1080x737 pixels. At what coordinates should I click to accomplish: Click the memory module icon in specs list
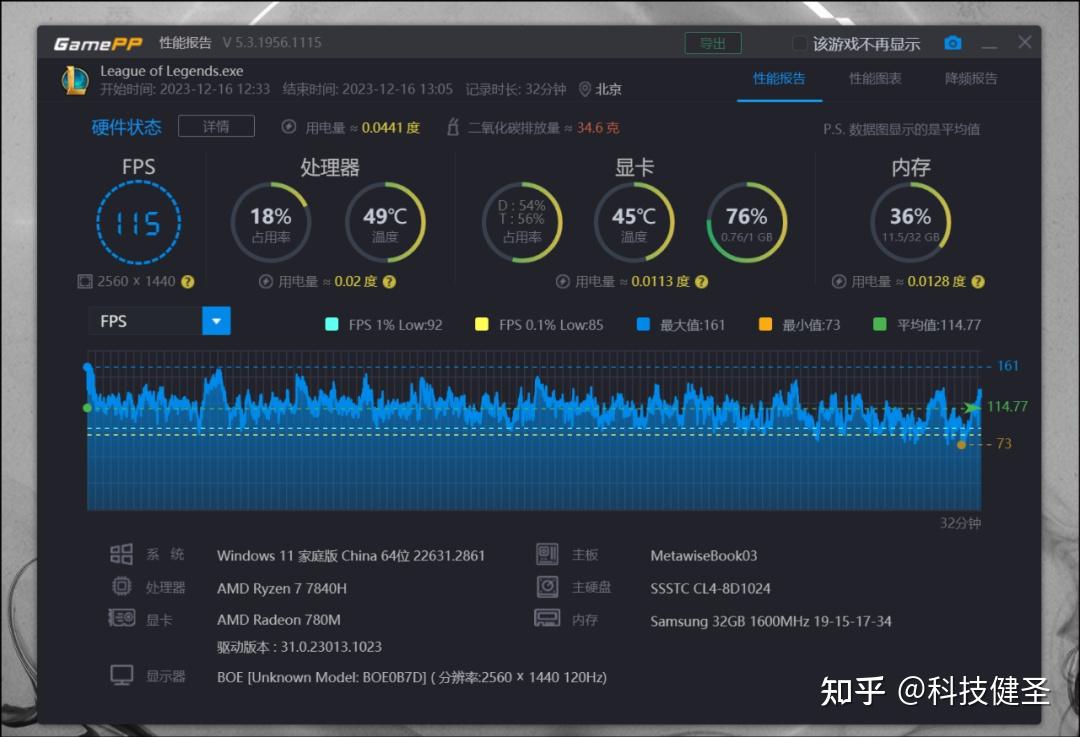[548, 618]
